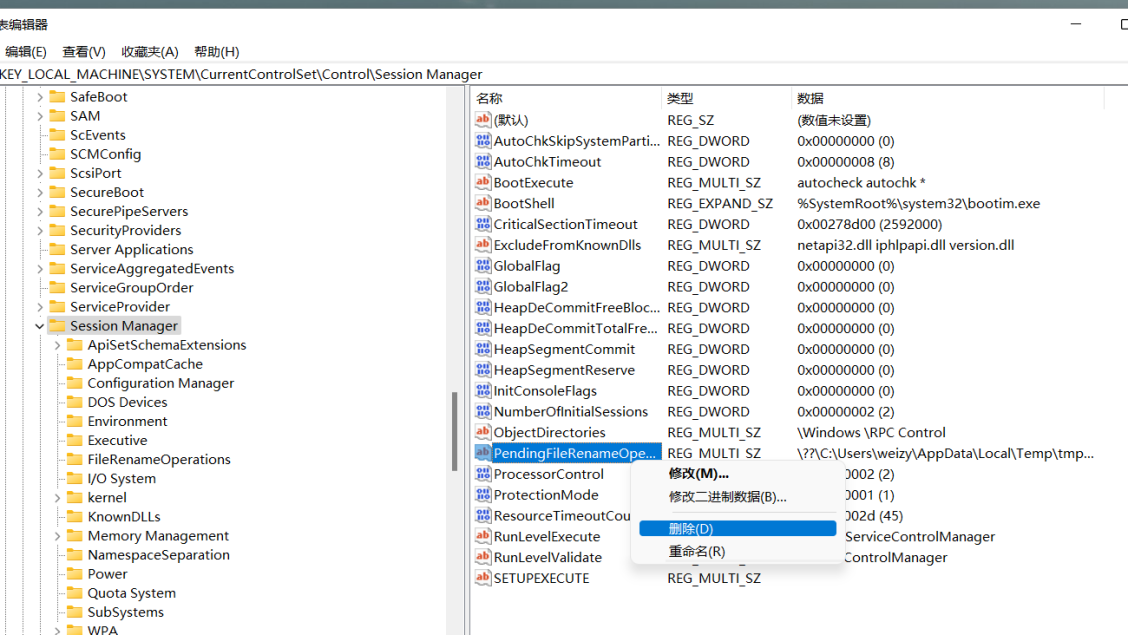The width and height of the screenshot is (1128, 635).
Task: Expand the kernel subkey
Action: click(59, 497)
